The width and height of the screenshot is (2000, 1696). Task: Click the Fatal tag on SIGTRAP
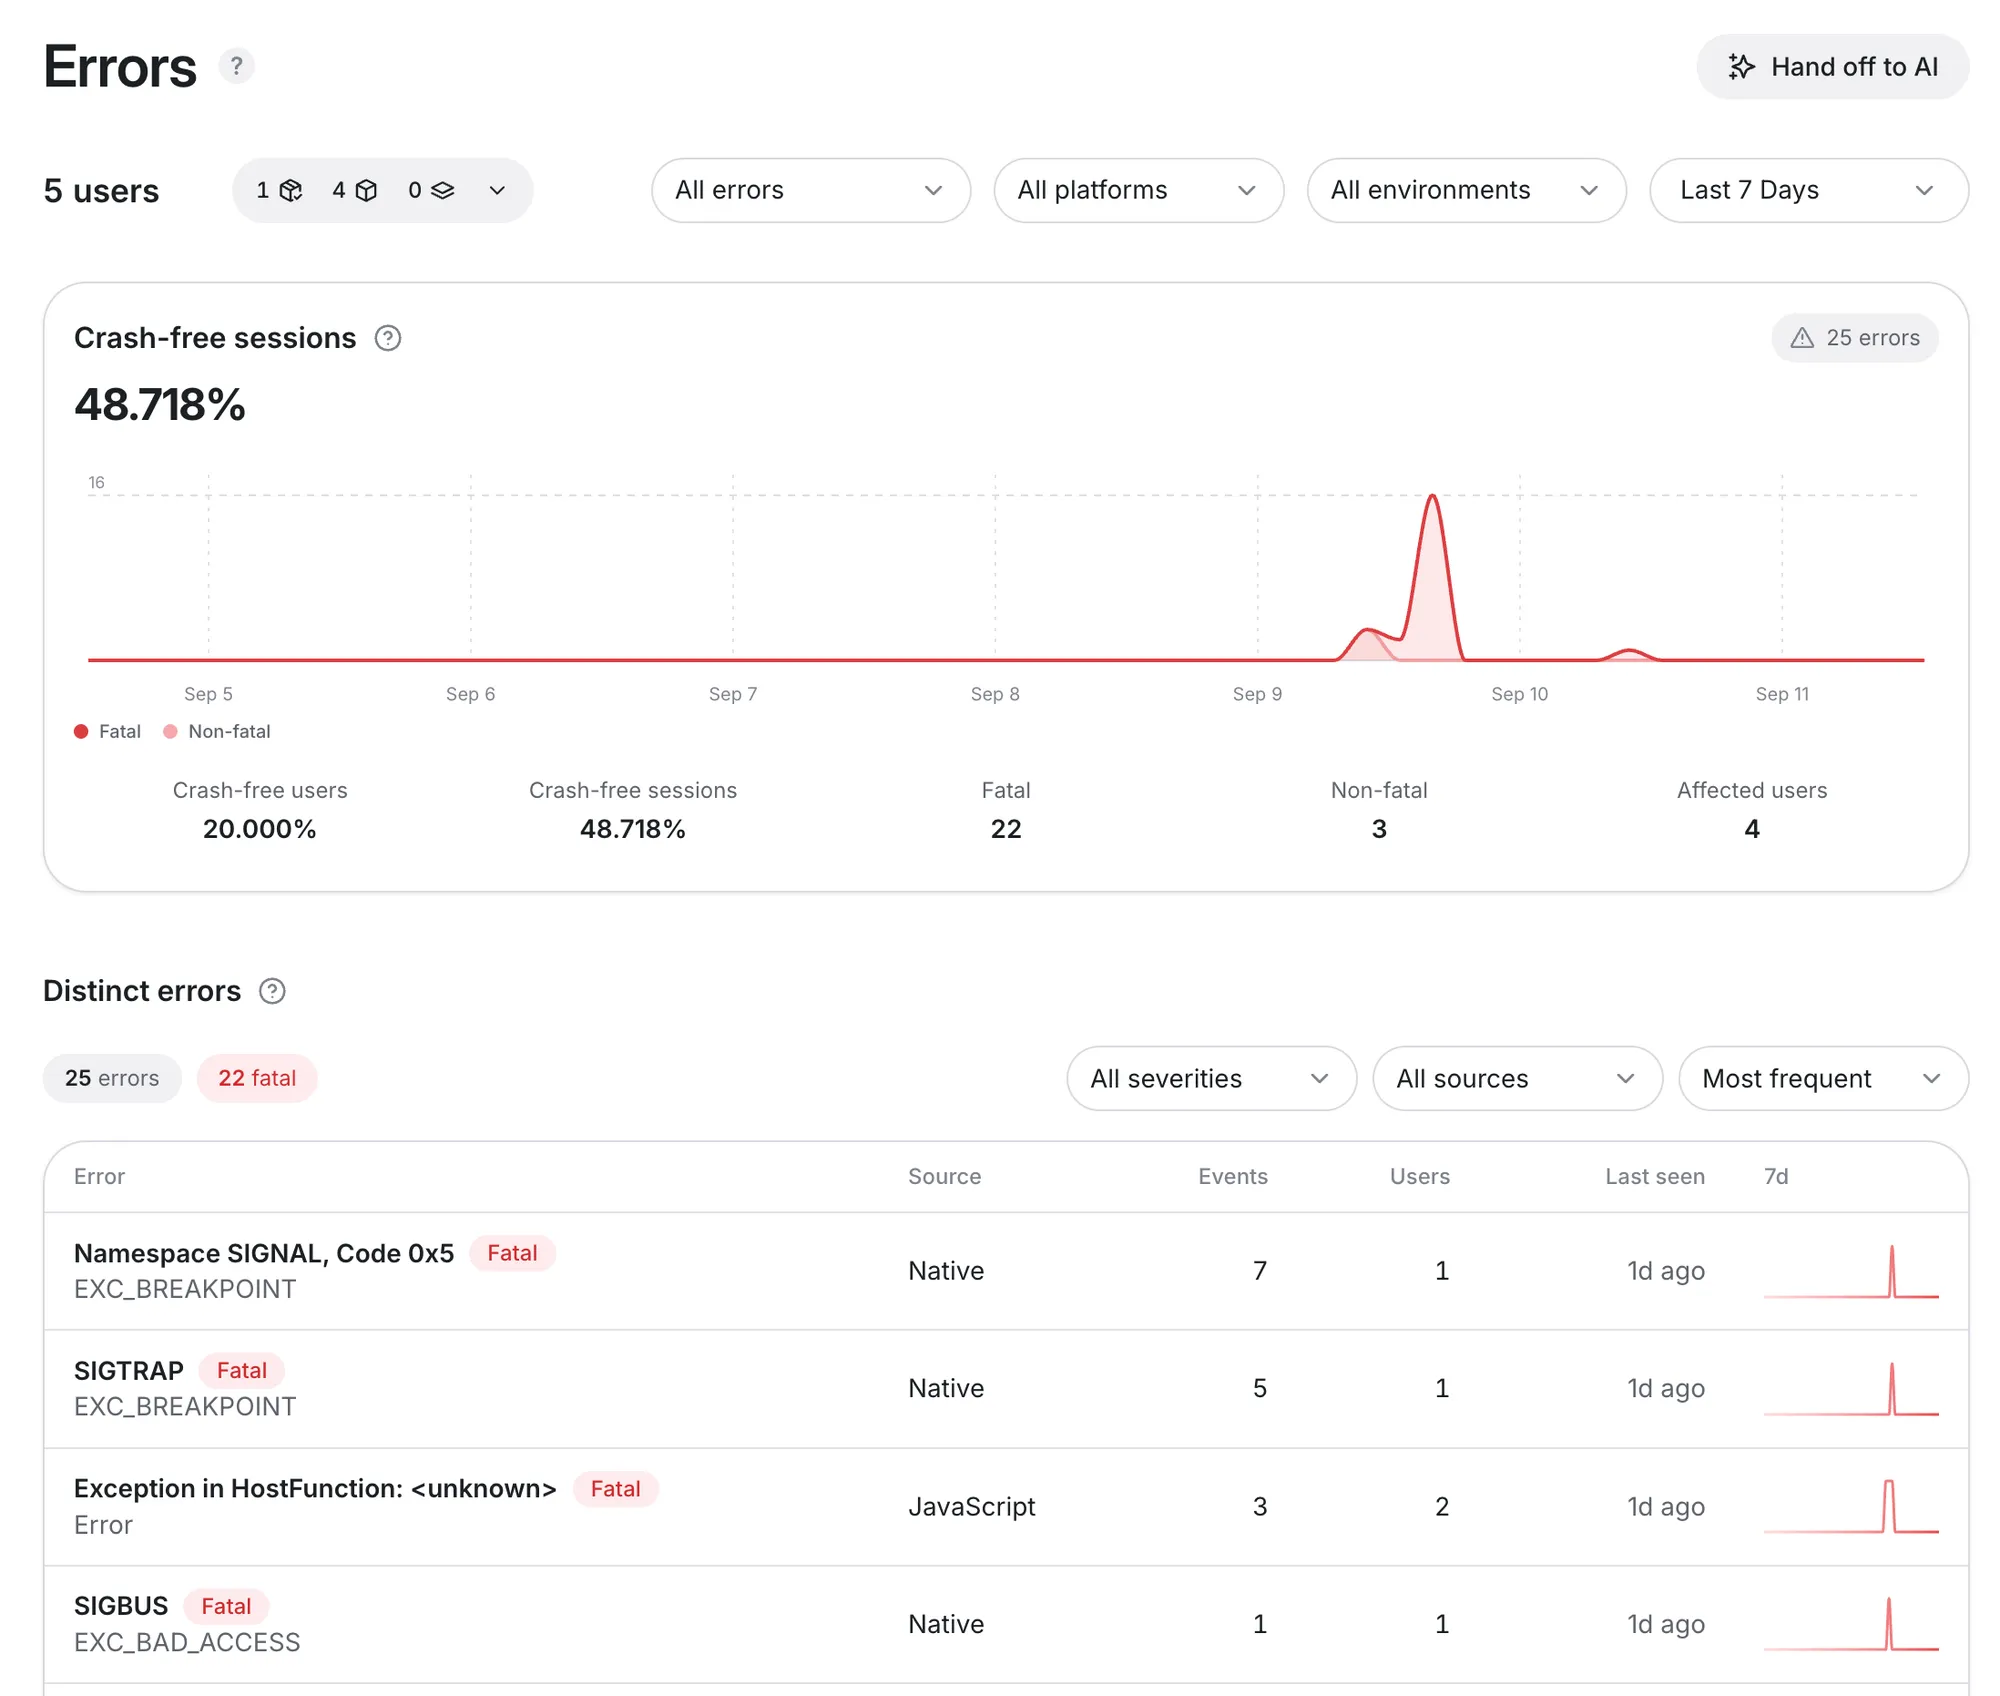242,1370
